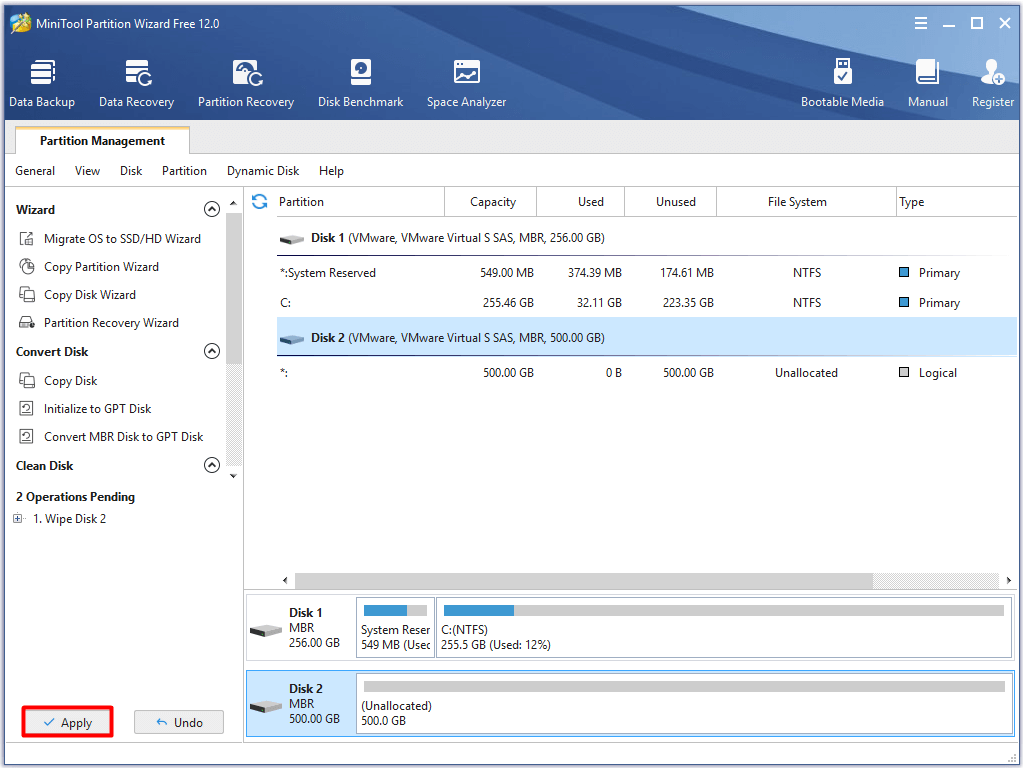Refresh the partition list
The width and height of the screenshot is (1023, 768).
tap(260, 202)
